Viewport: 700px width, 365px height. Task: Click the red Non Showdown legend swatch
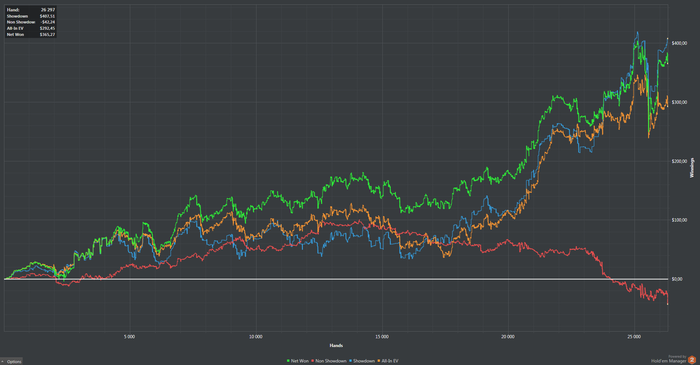pyautogui.click(x=313, y=361)
